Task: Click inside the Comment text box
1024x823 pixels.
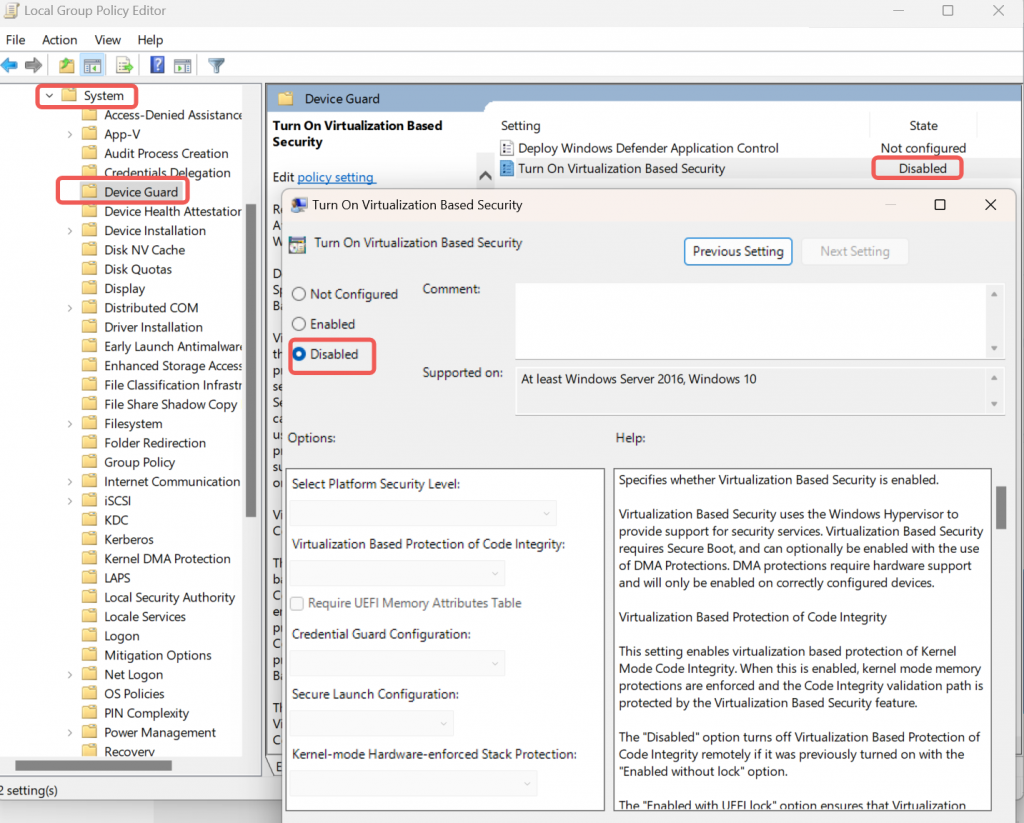Action: [x=751, y=321]
